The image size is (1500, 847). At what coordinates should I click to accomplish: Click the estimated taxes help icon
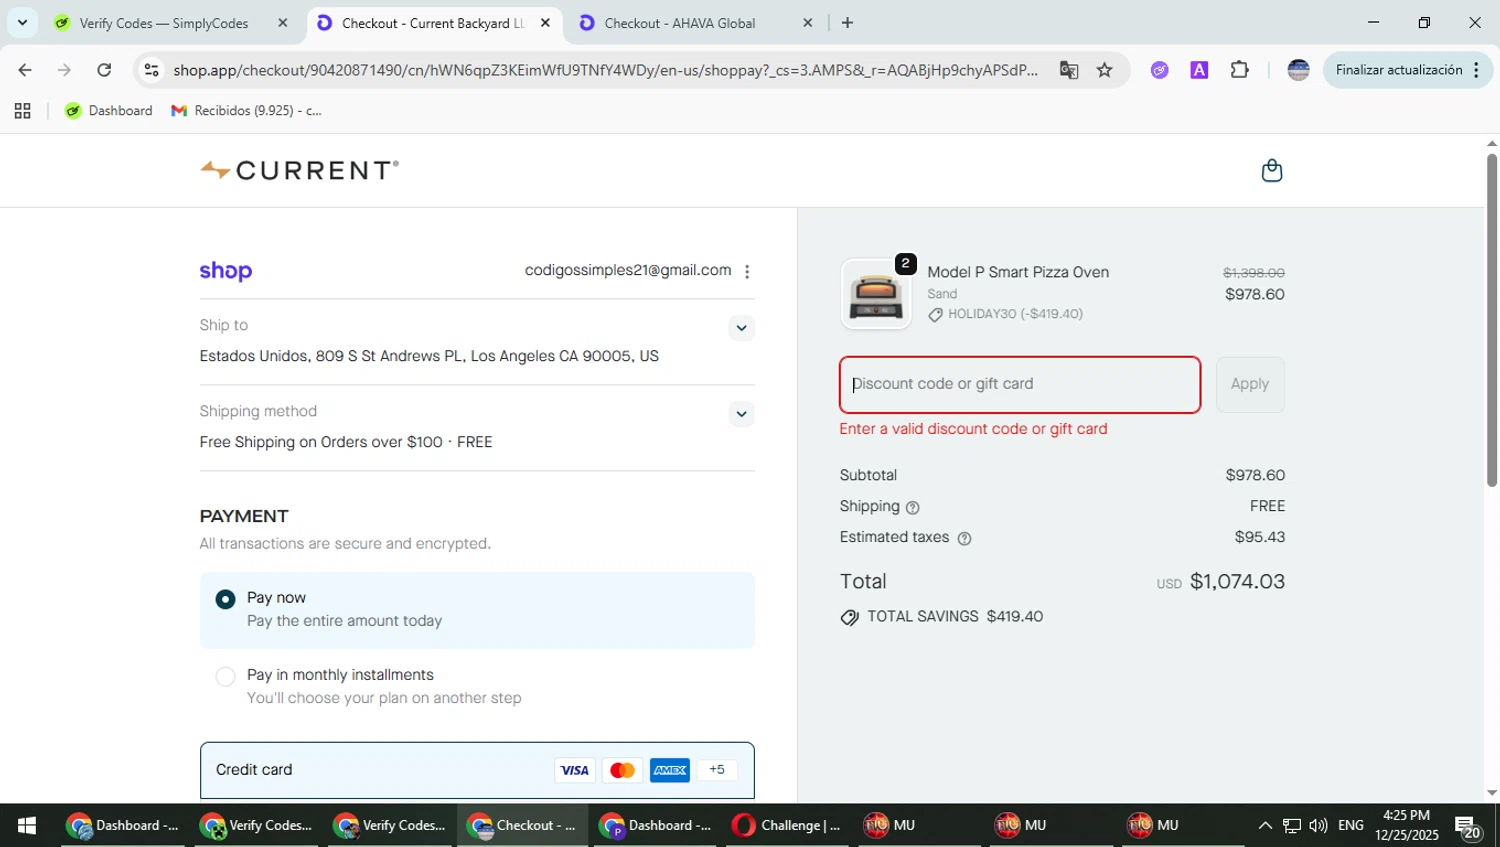(964, 538)
